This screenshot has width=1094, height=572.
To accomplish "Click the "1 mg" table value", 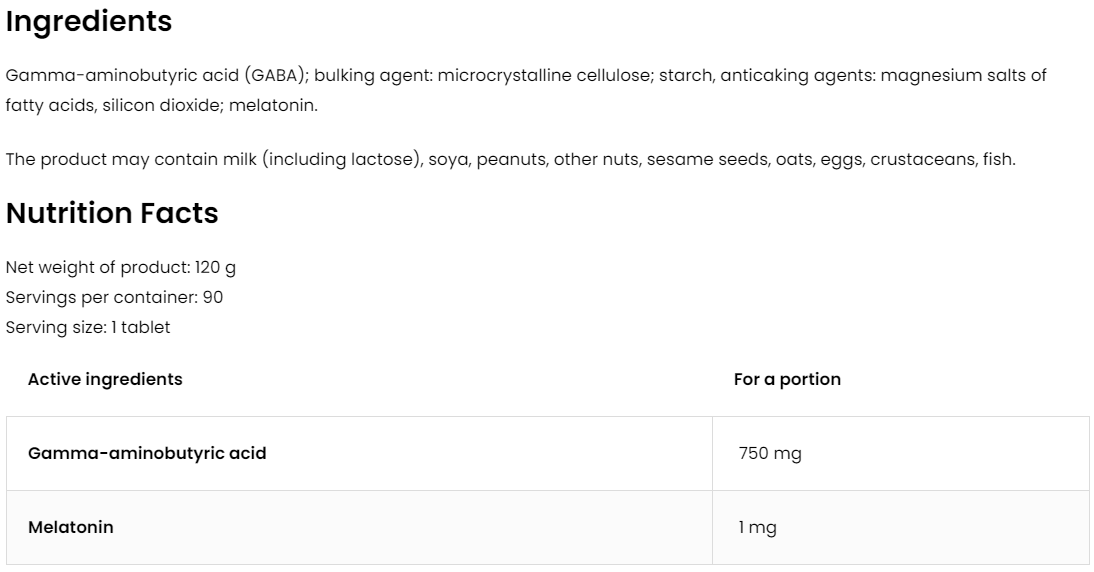I will [x=757, y=528].
